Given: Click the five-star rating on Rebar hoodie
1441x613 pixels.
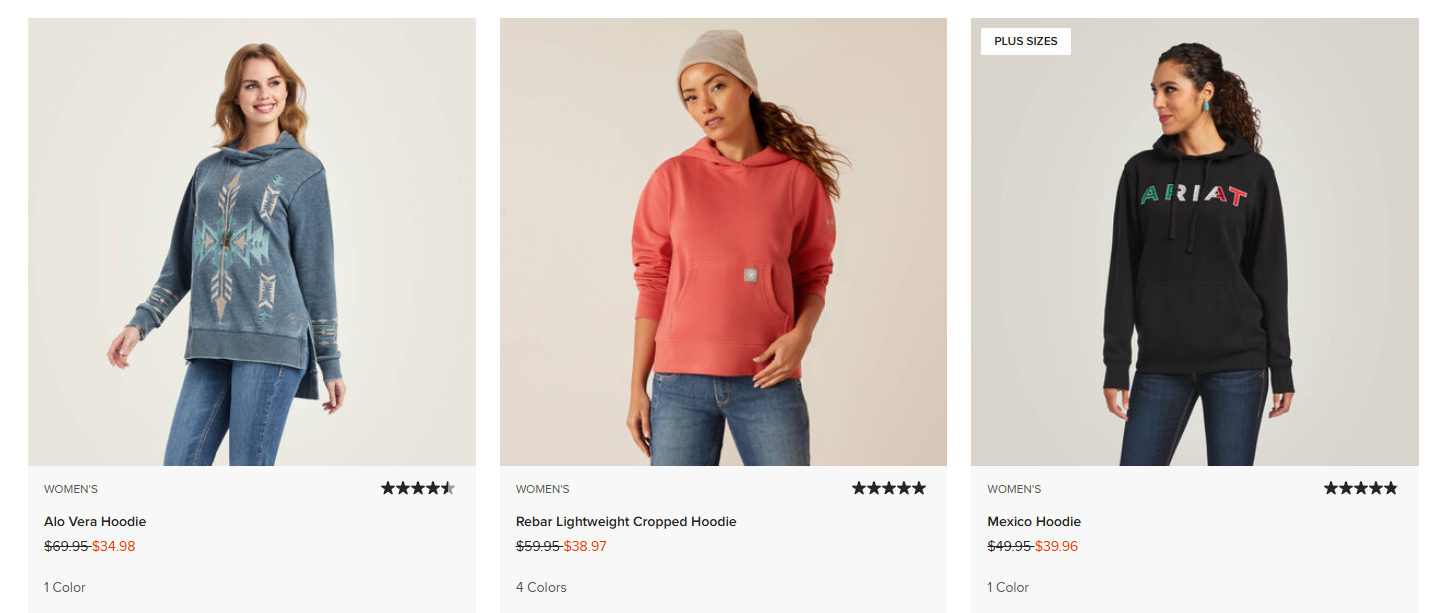Looking at the screenshot, I should [x=888, y=487].
